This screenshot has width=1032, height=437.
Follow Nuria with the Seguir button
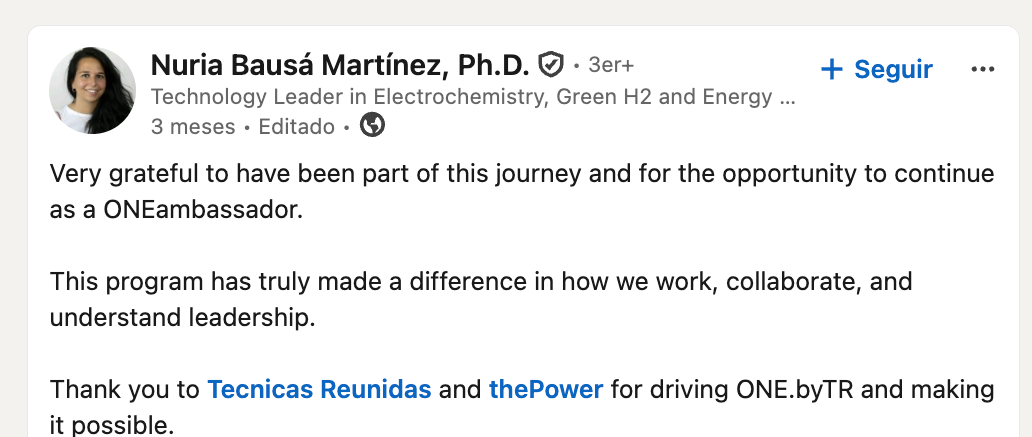[877, 69]
